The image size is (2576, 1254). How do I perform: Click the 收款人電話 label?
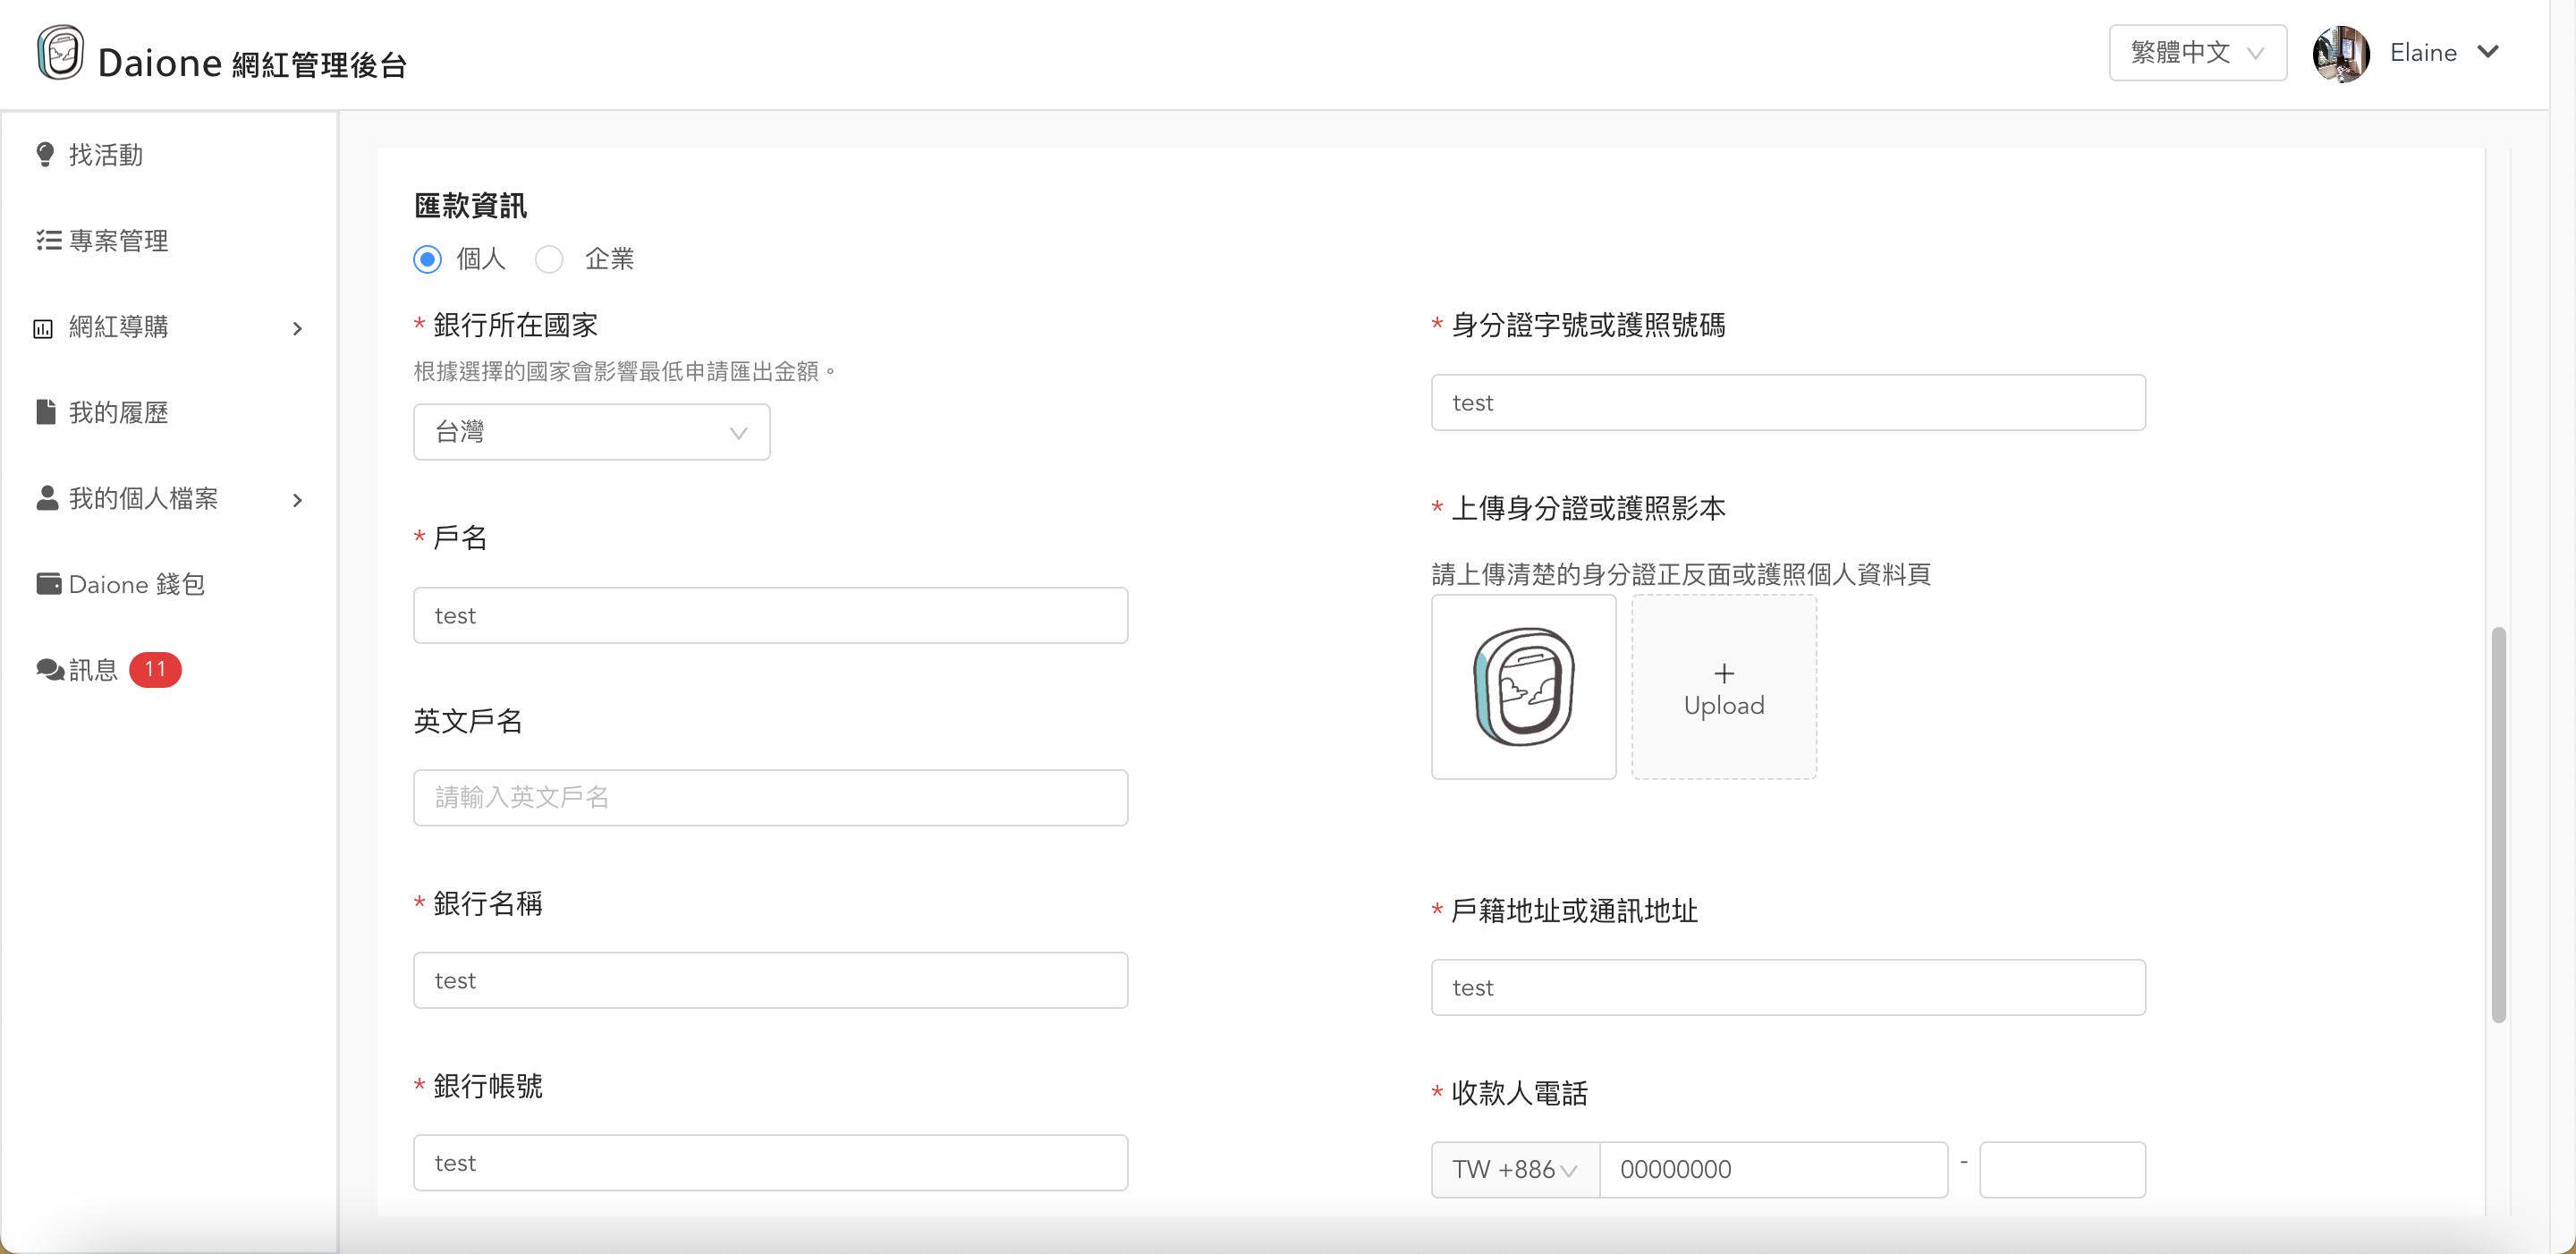pyautogui.click(x=1519, y=1093)
